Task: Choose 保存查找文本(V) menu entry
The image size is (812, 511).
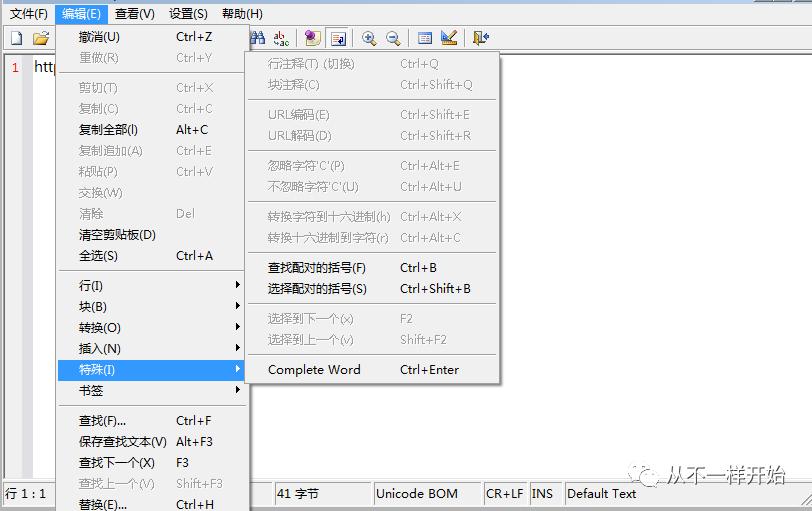Action: (x=151, y=442)
